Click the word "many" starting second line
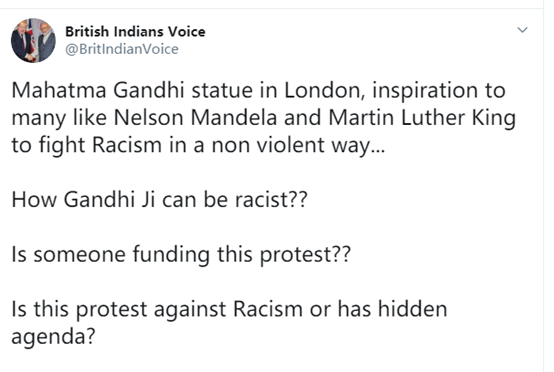 tap(39, 119)
